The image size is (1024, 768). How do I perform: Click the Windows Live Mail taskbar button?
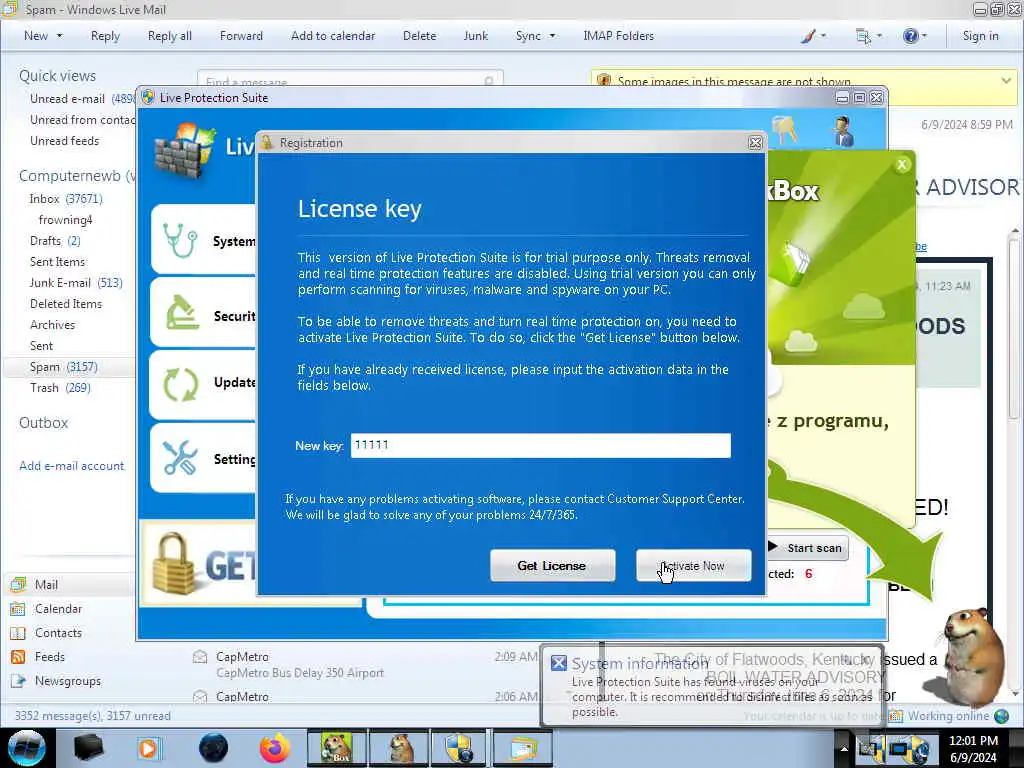click(522, 748)
